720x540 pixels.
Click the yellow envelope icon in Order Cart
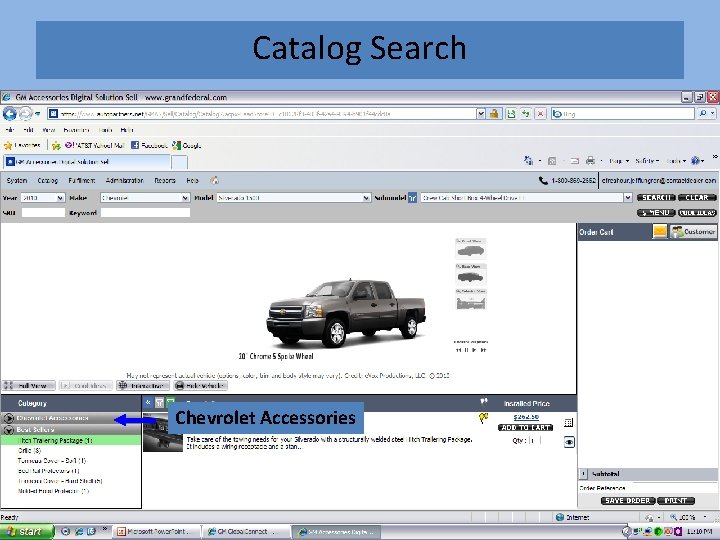pyautogui.click(x=660, y=232)
